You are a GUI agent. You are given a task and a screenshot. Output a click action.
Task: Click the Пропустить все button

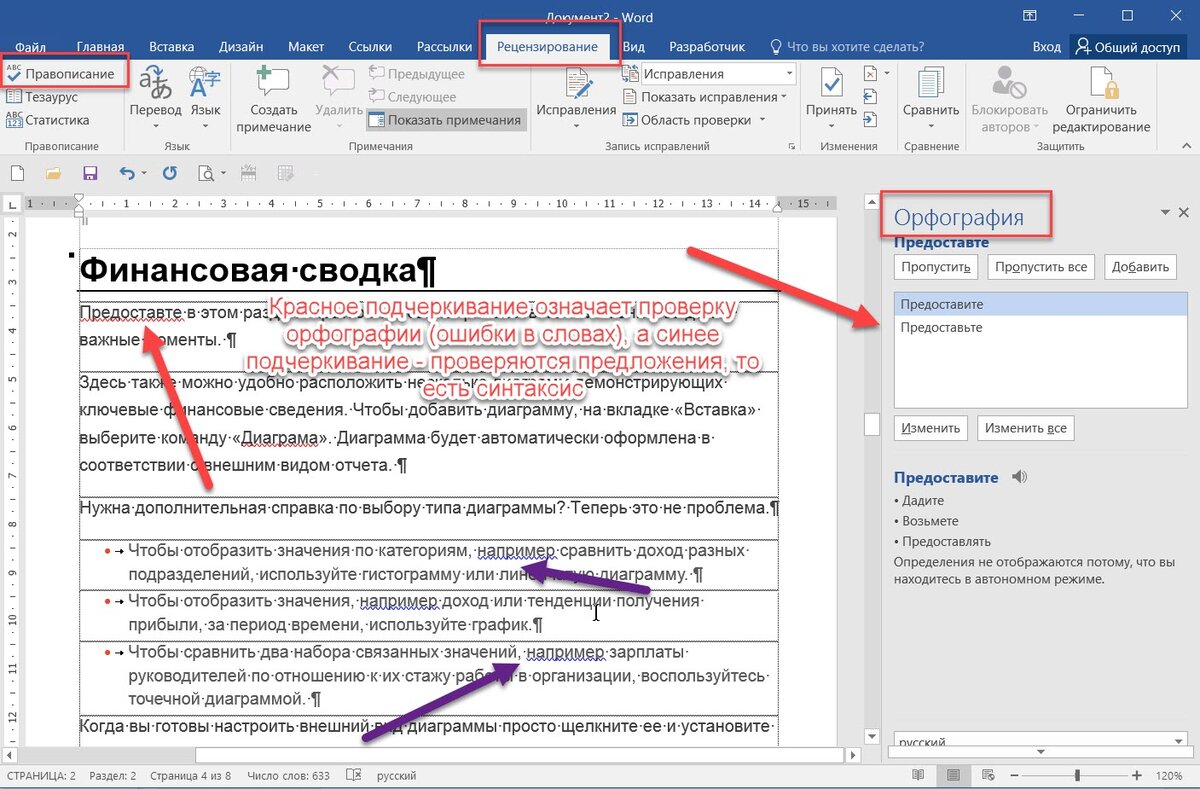[1041, 267]
